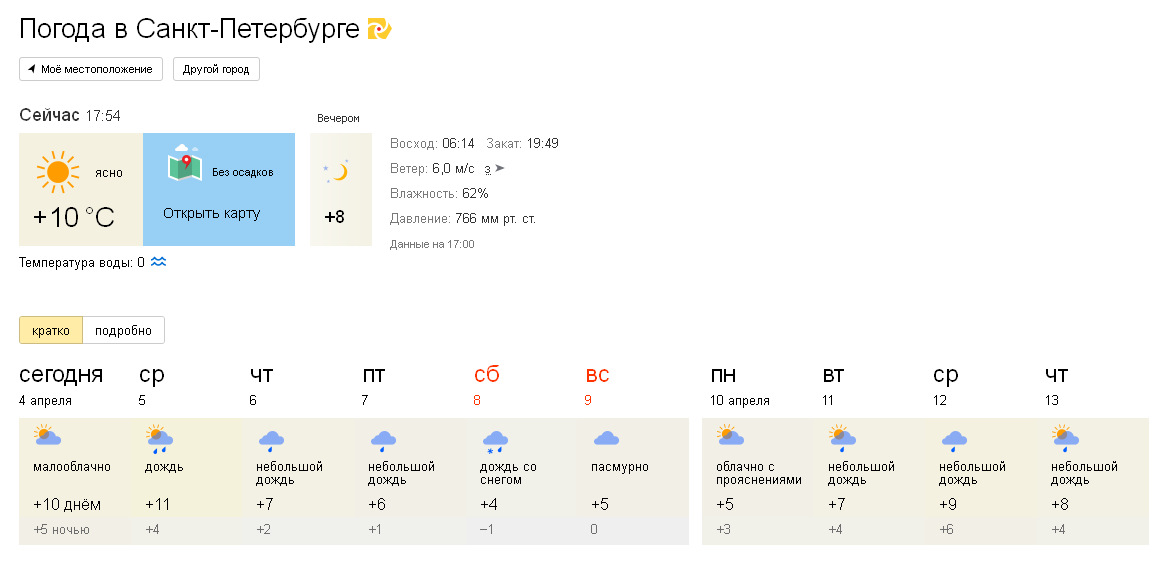Switch to the кратко forecast view
Screen dimensions: 1159x566
pyautogui.click(x=51, y=330)
